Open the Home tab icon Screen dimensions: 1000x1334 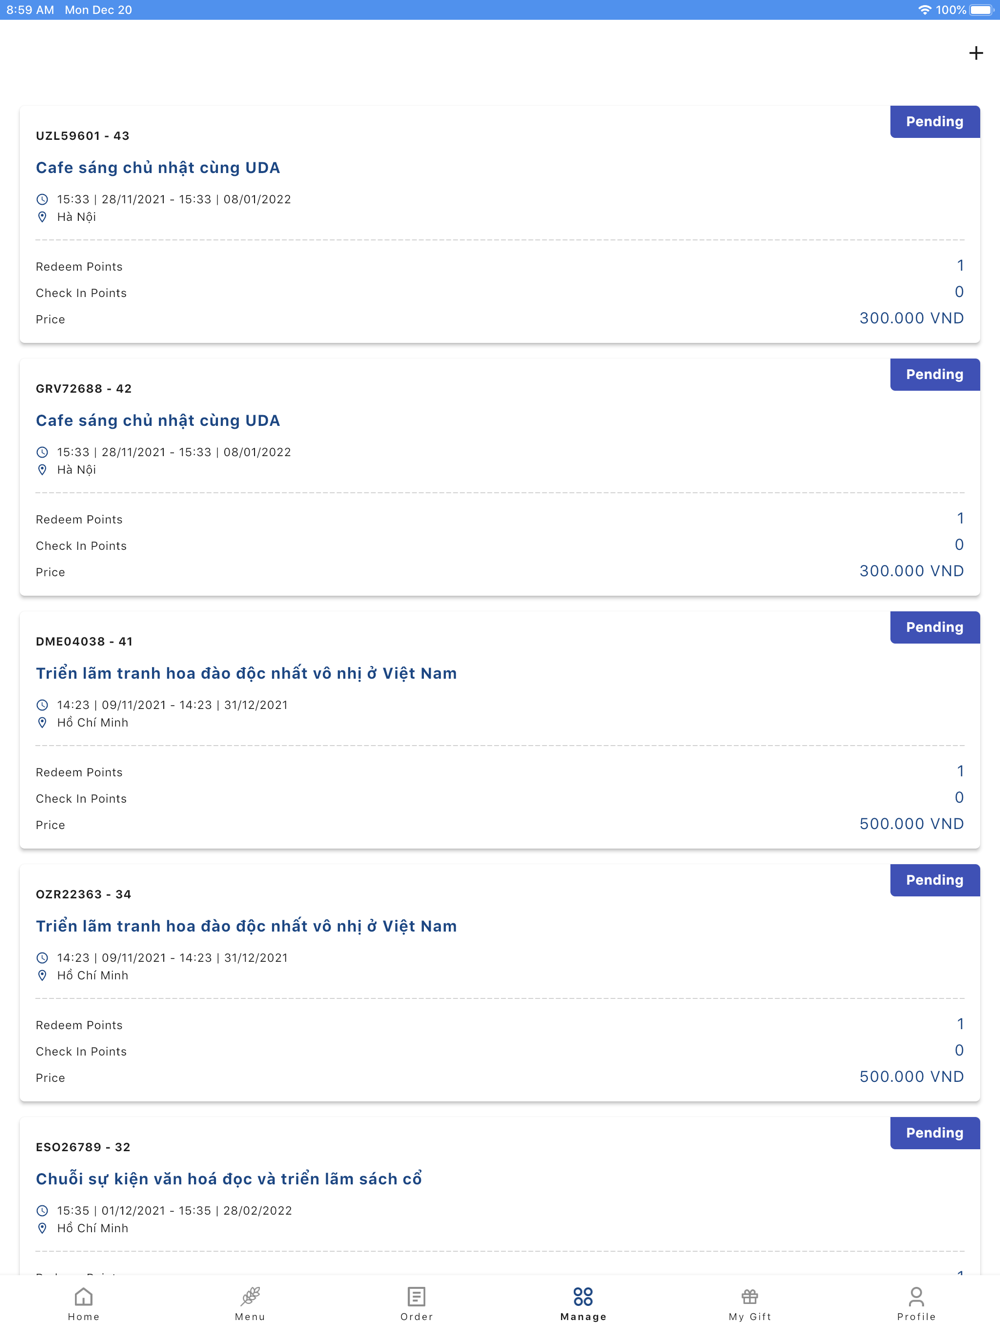[84, 1297]
